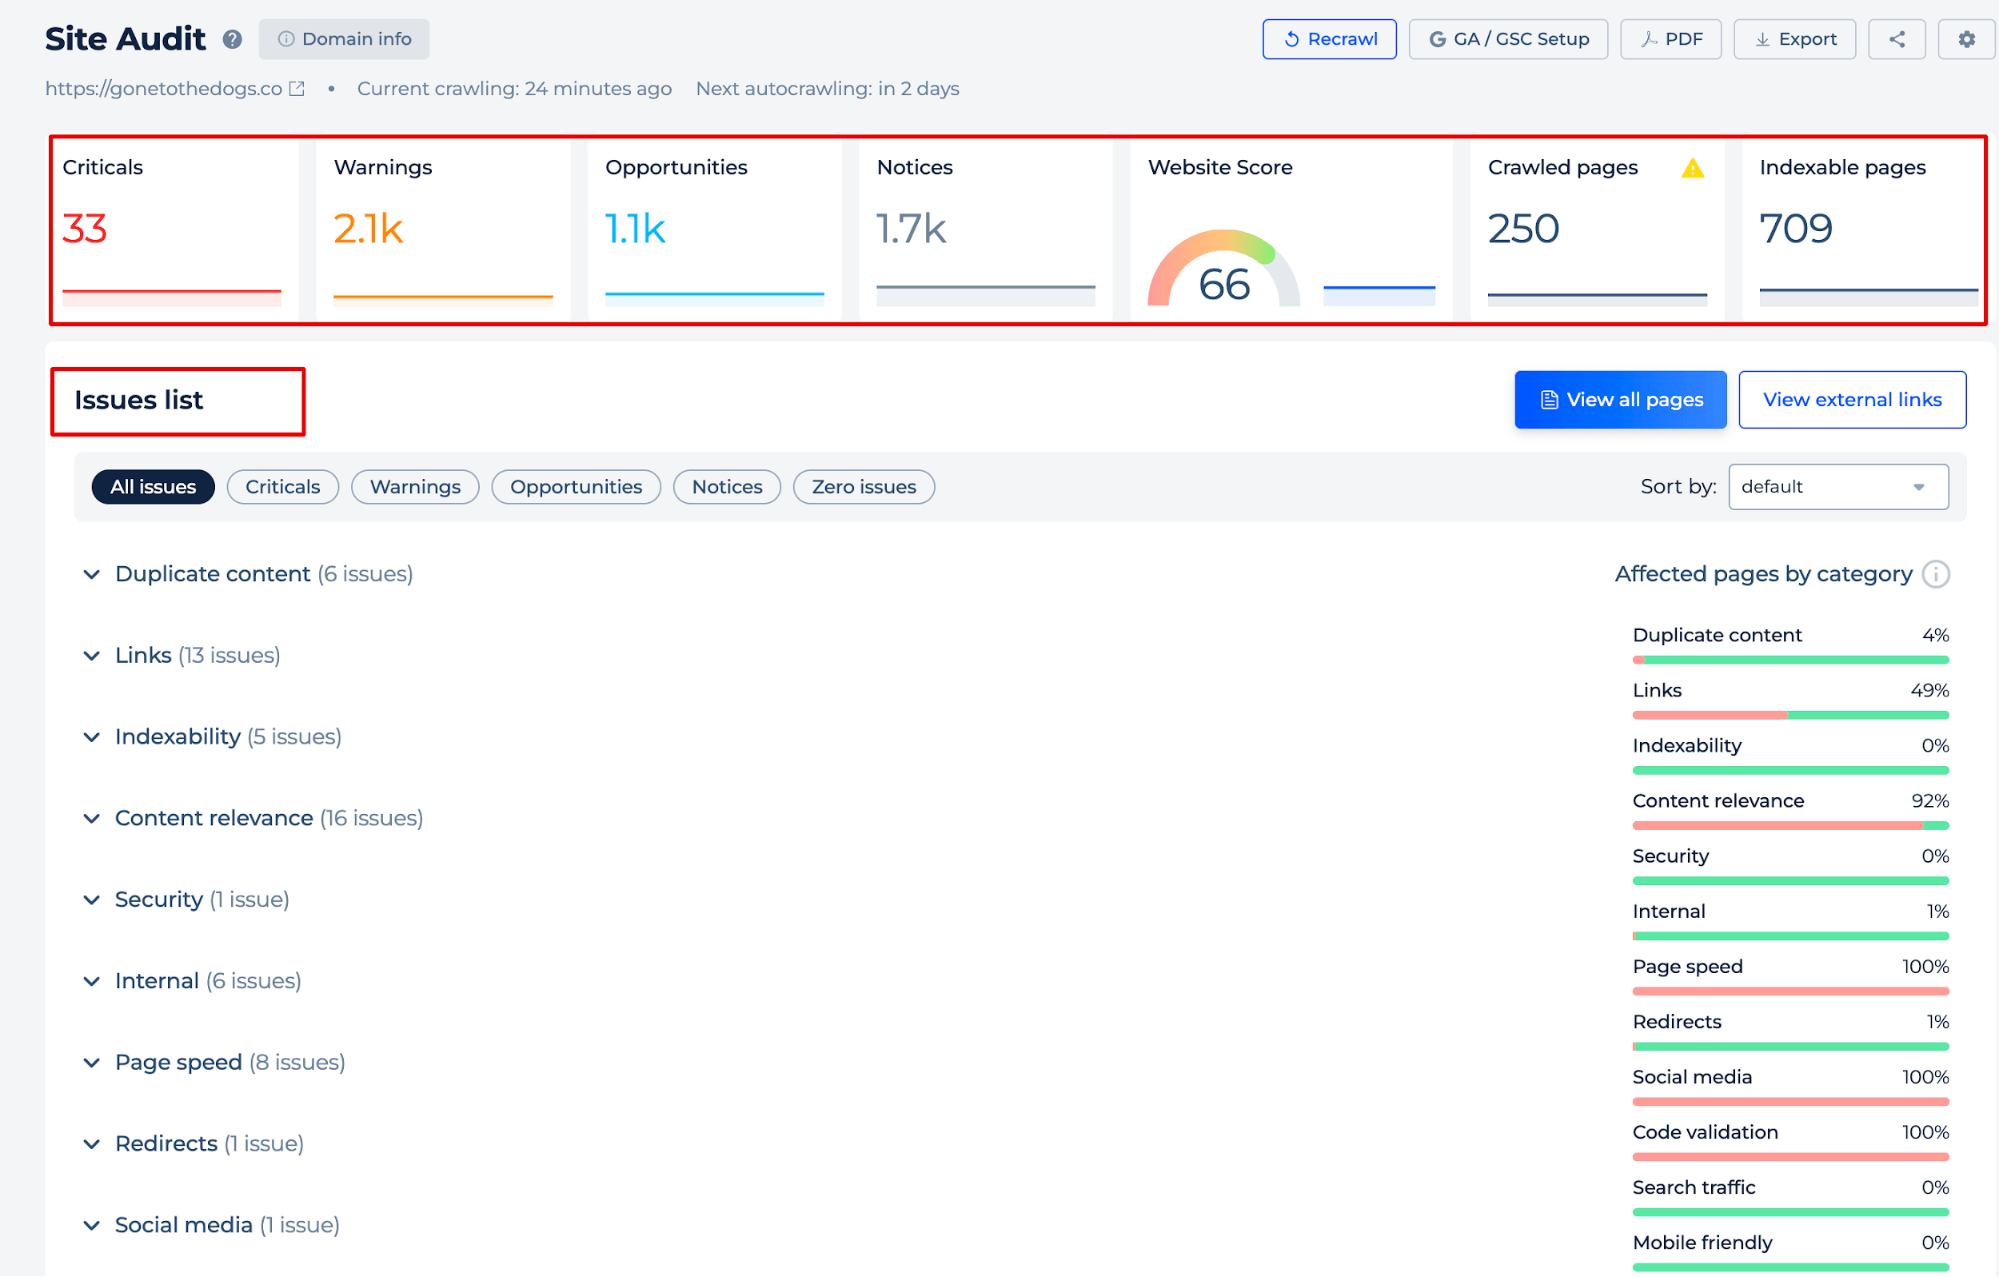Screen dimensions: 1999x1277
Task: Click the Notices filter toggle
Action: coord(726,485)
